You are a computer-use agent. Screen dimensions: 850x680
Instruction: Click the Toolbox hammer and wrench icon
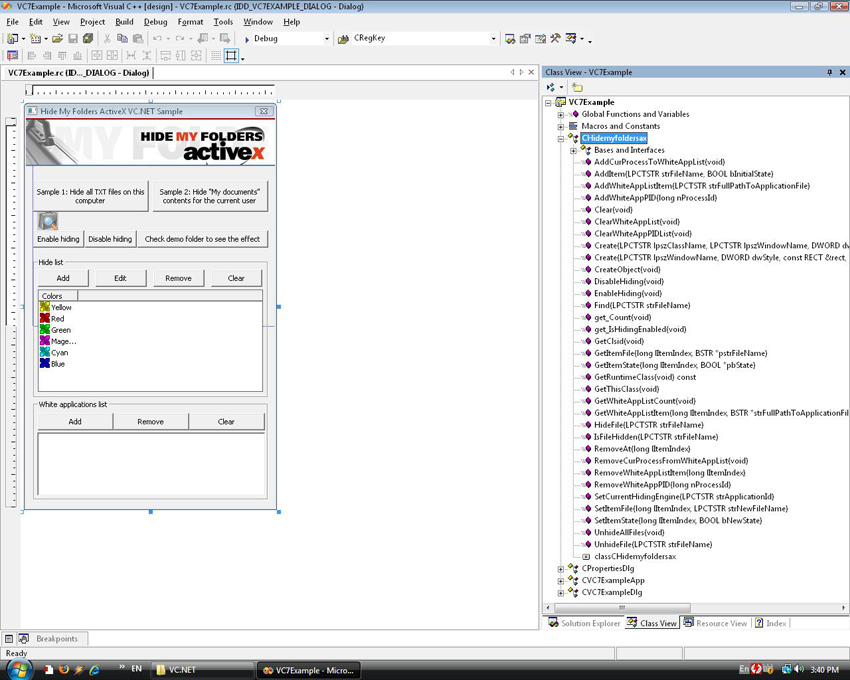coord(555,39)
